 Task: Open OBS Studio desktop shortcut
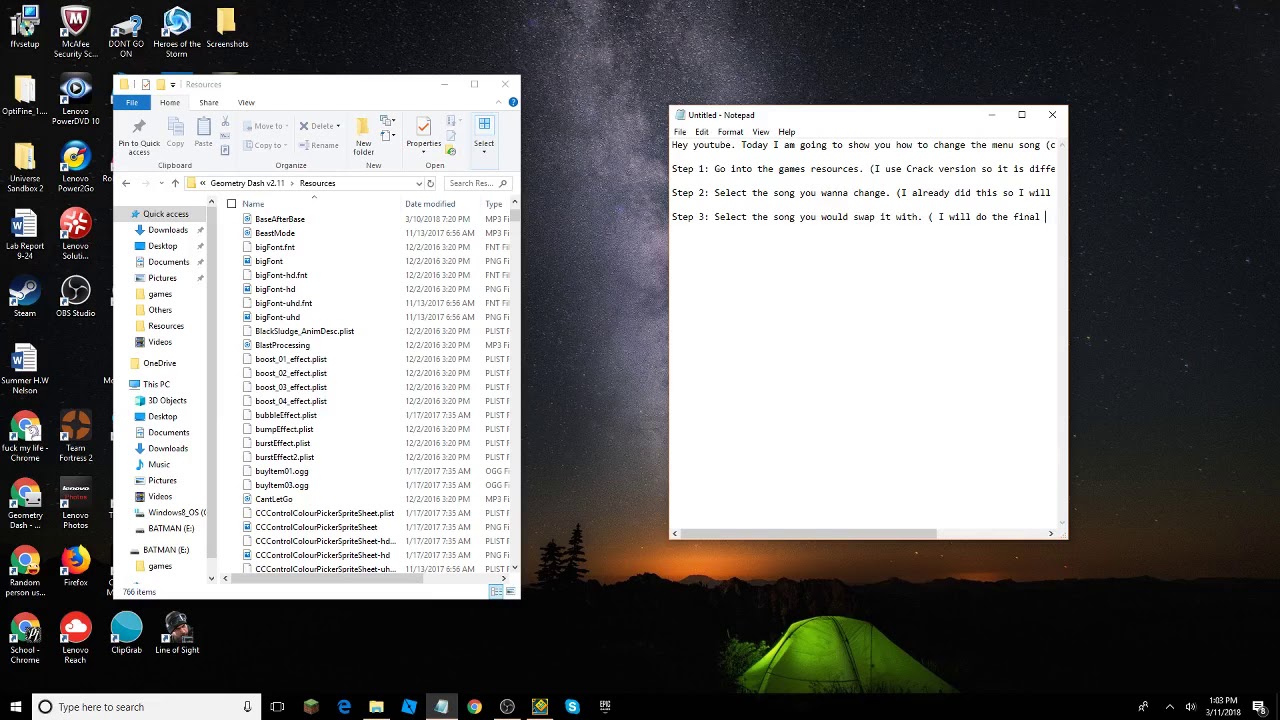[x=76, y=296]
